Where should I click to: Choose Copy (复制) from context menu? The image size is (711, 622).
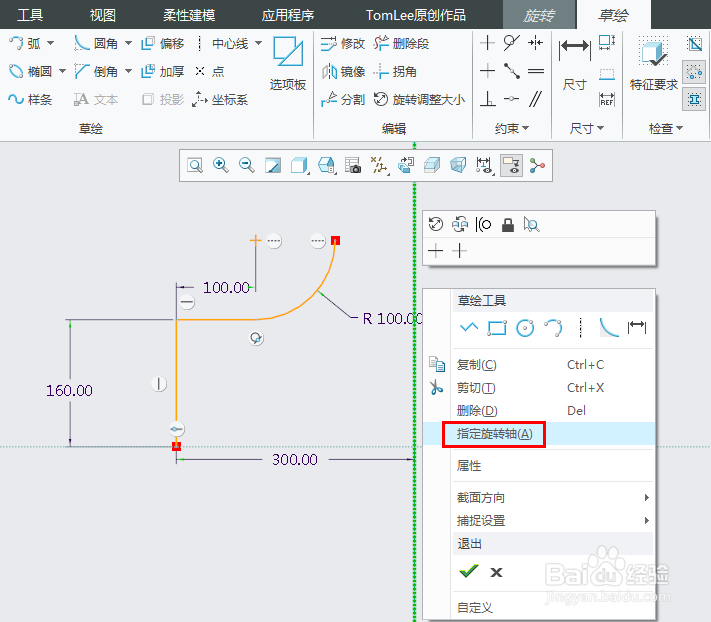tap(540, 365)
